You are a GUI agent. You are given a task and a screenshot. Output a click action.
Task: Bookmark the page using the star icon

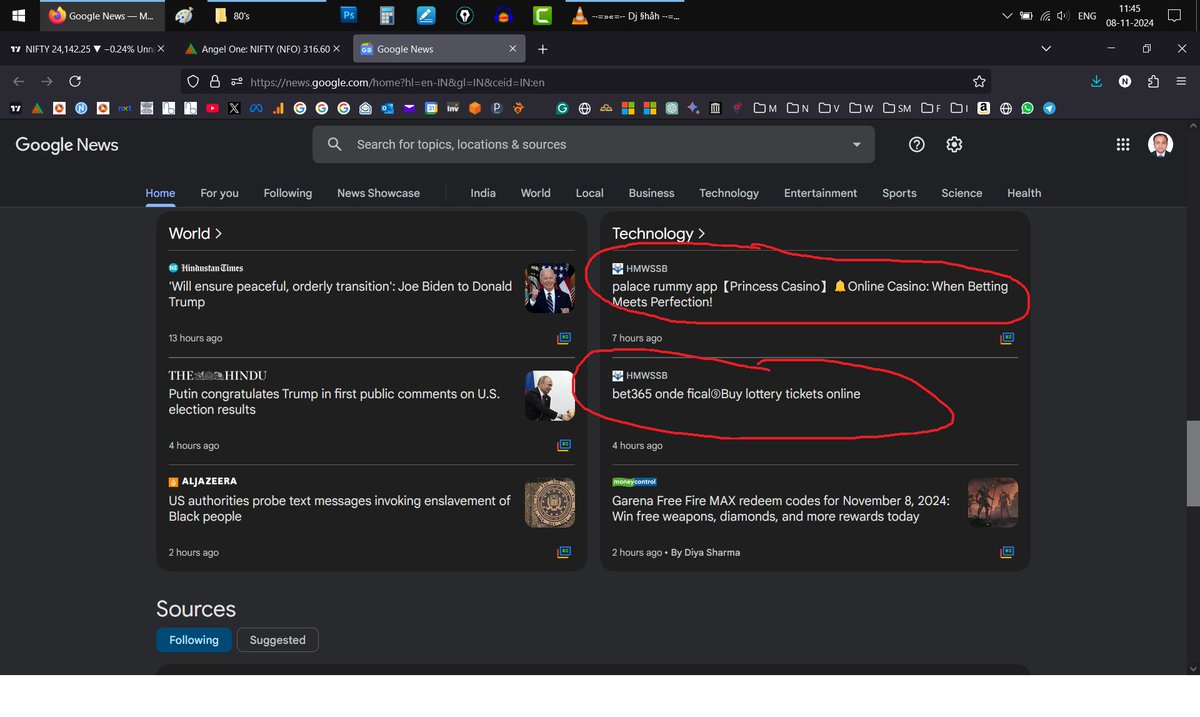coord(979,81)
